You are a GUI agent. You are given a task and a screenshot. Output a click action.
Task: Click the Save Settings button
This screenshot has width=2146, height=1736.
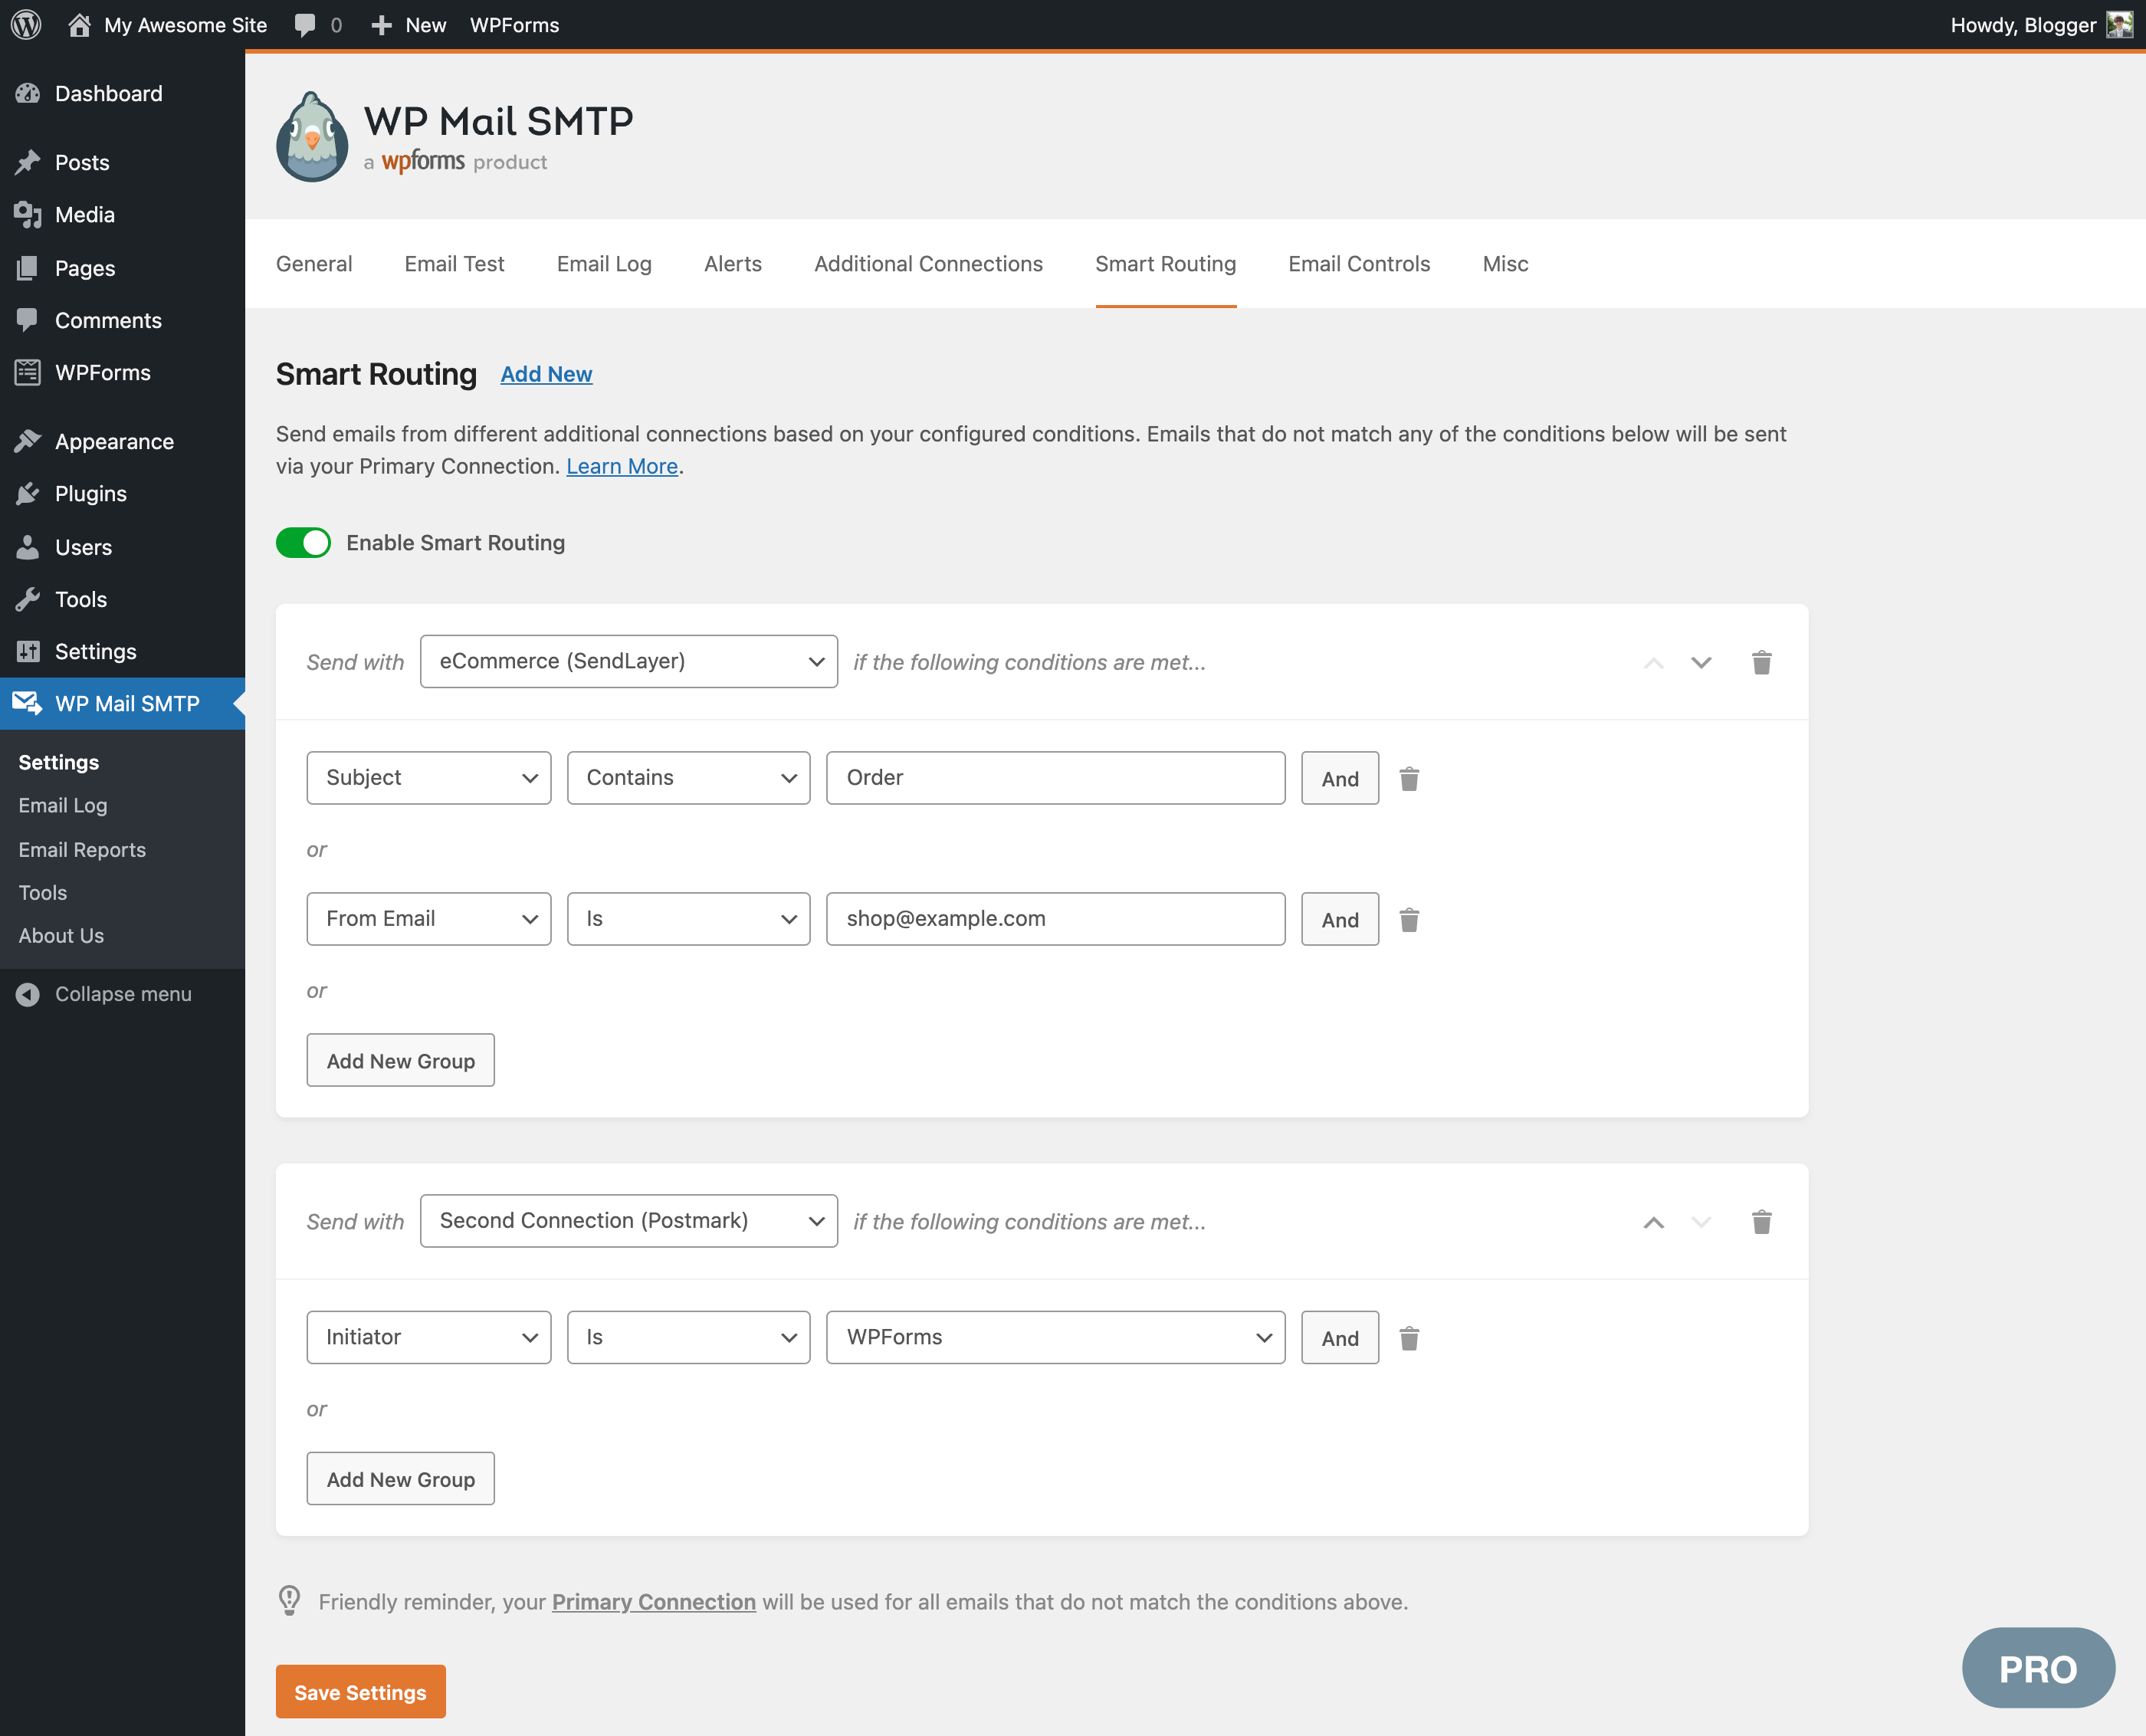(x=361, y=1692)
